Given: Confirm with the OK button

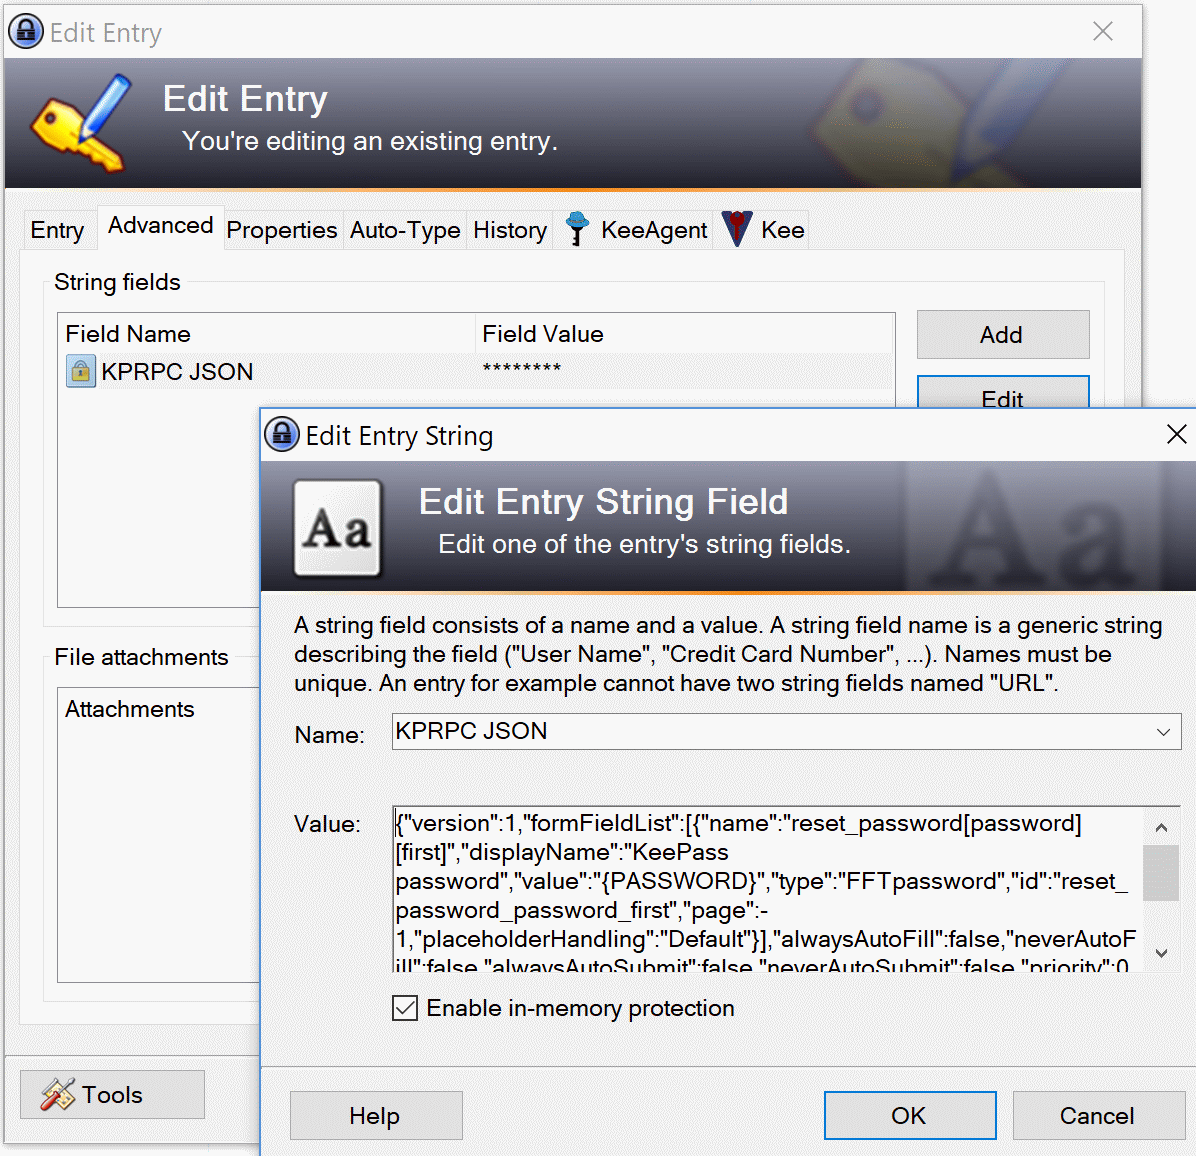Looking at the screenshot, I should pos(910,1116).
